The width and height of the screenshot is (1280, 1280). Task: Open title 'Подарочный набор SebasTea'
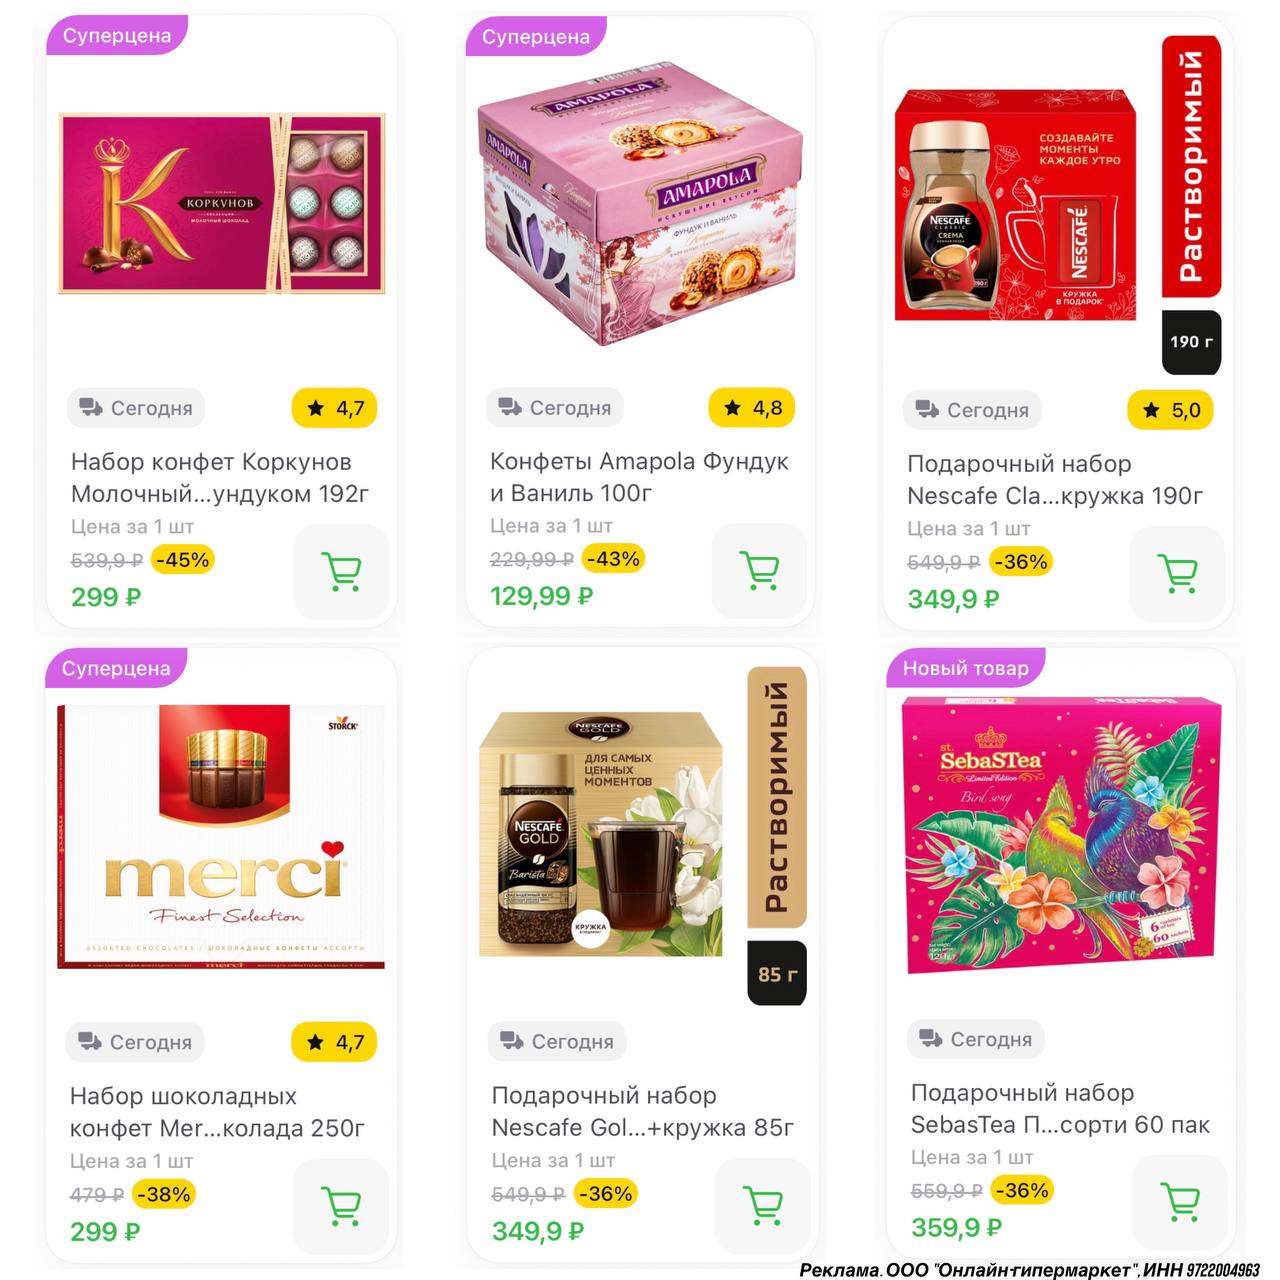[x=1060, y=1109]
